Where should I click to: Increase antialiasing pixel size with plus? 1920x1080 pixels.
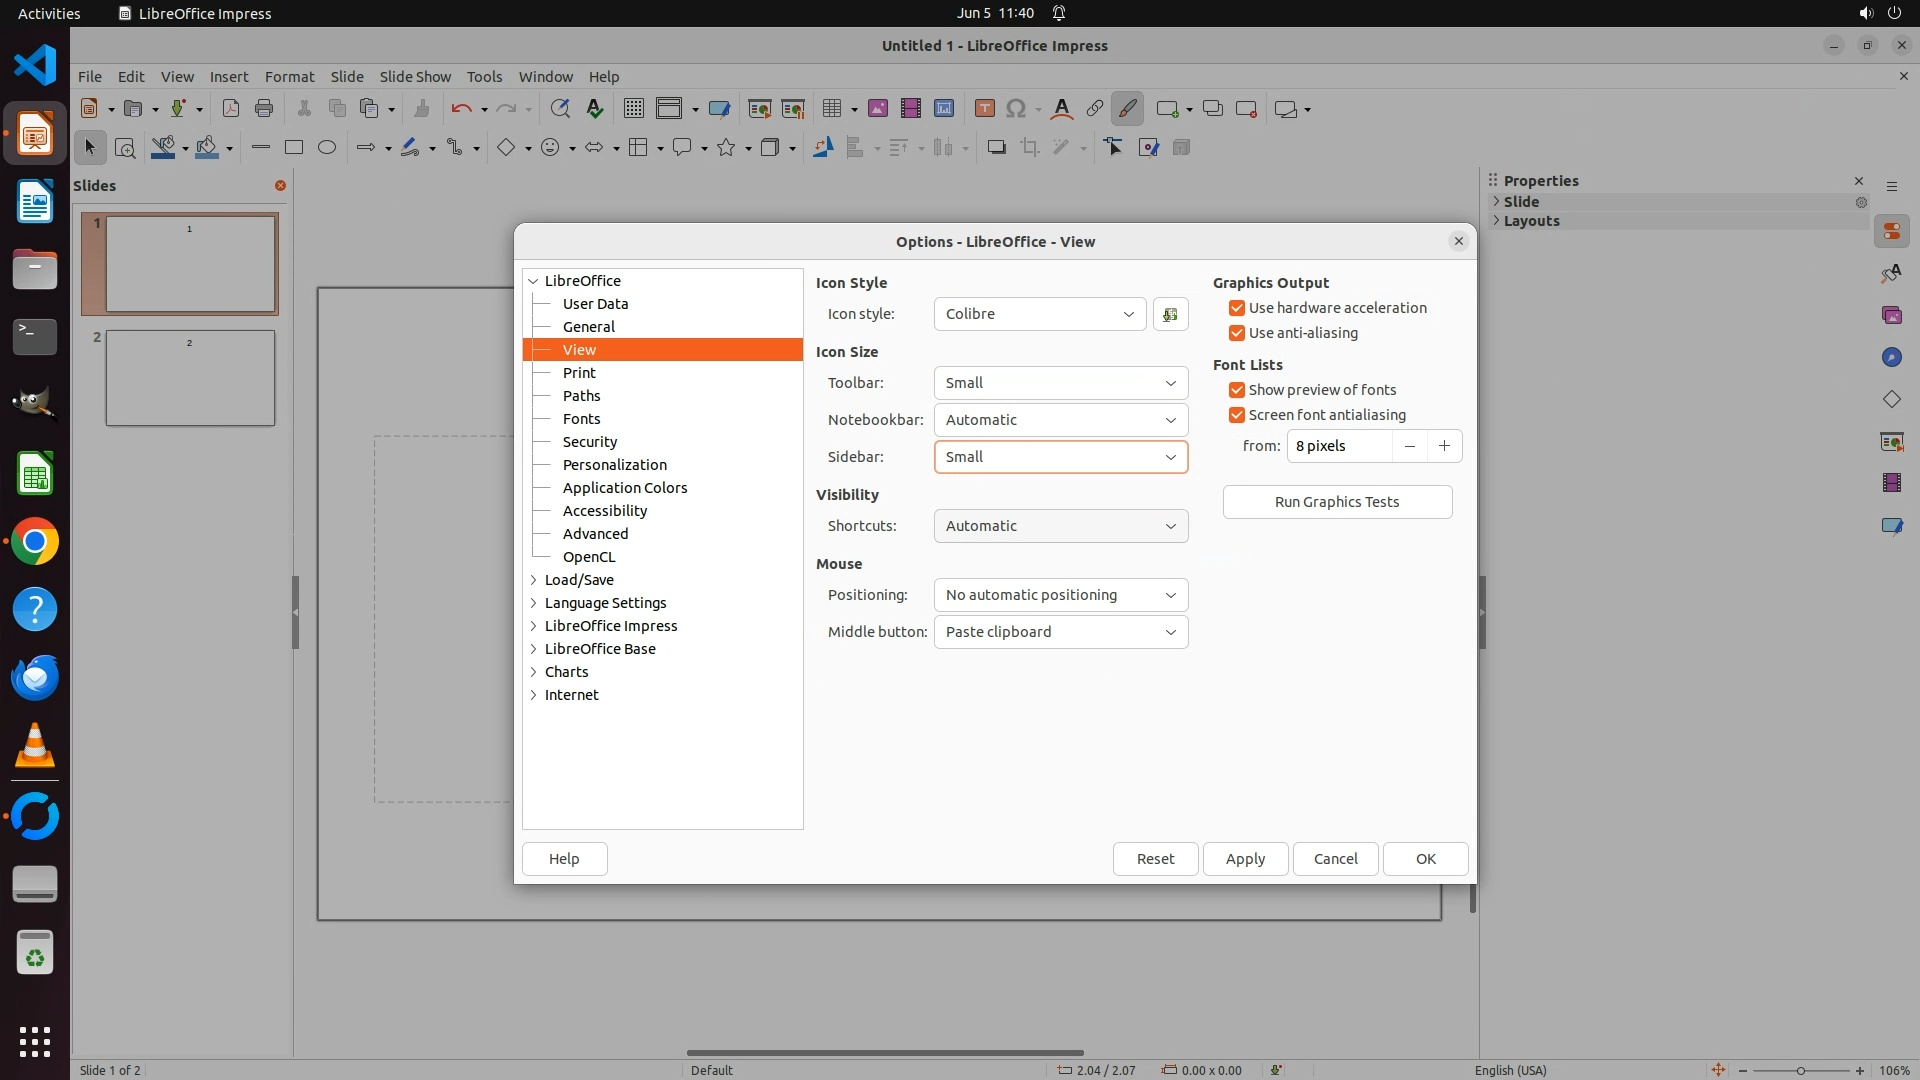(x=1444, y=446)
